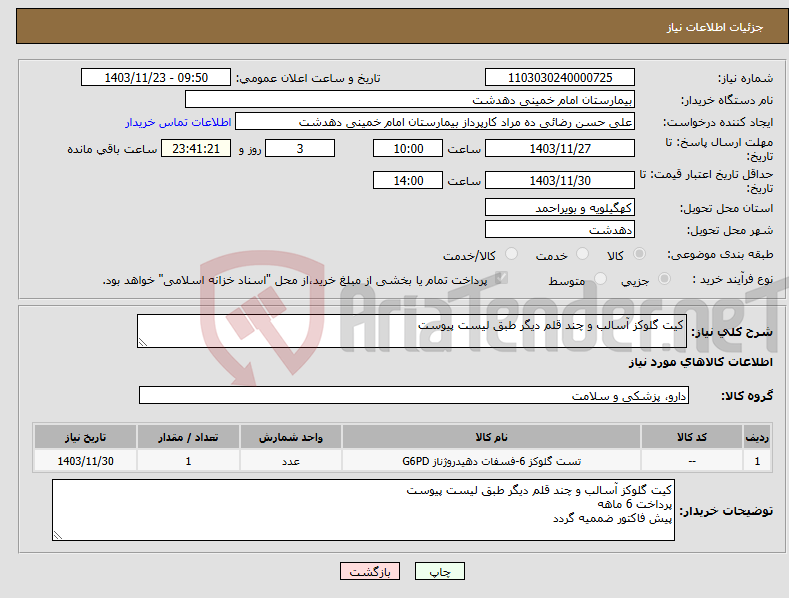Click the resize handle of شرح کلی نیاز textarea
The width and height of the screenshot is (789, 598).
pos(143,342)
